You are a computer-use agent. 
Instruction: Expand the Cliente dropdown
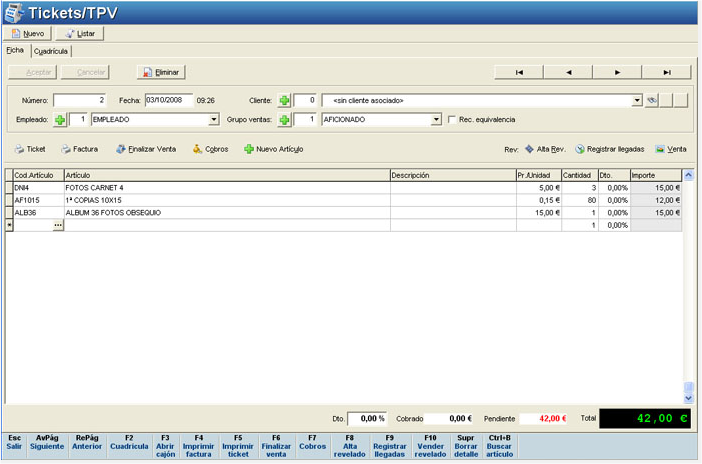click(x=637, y=100)
